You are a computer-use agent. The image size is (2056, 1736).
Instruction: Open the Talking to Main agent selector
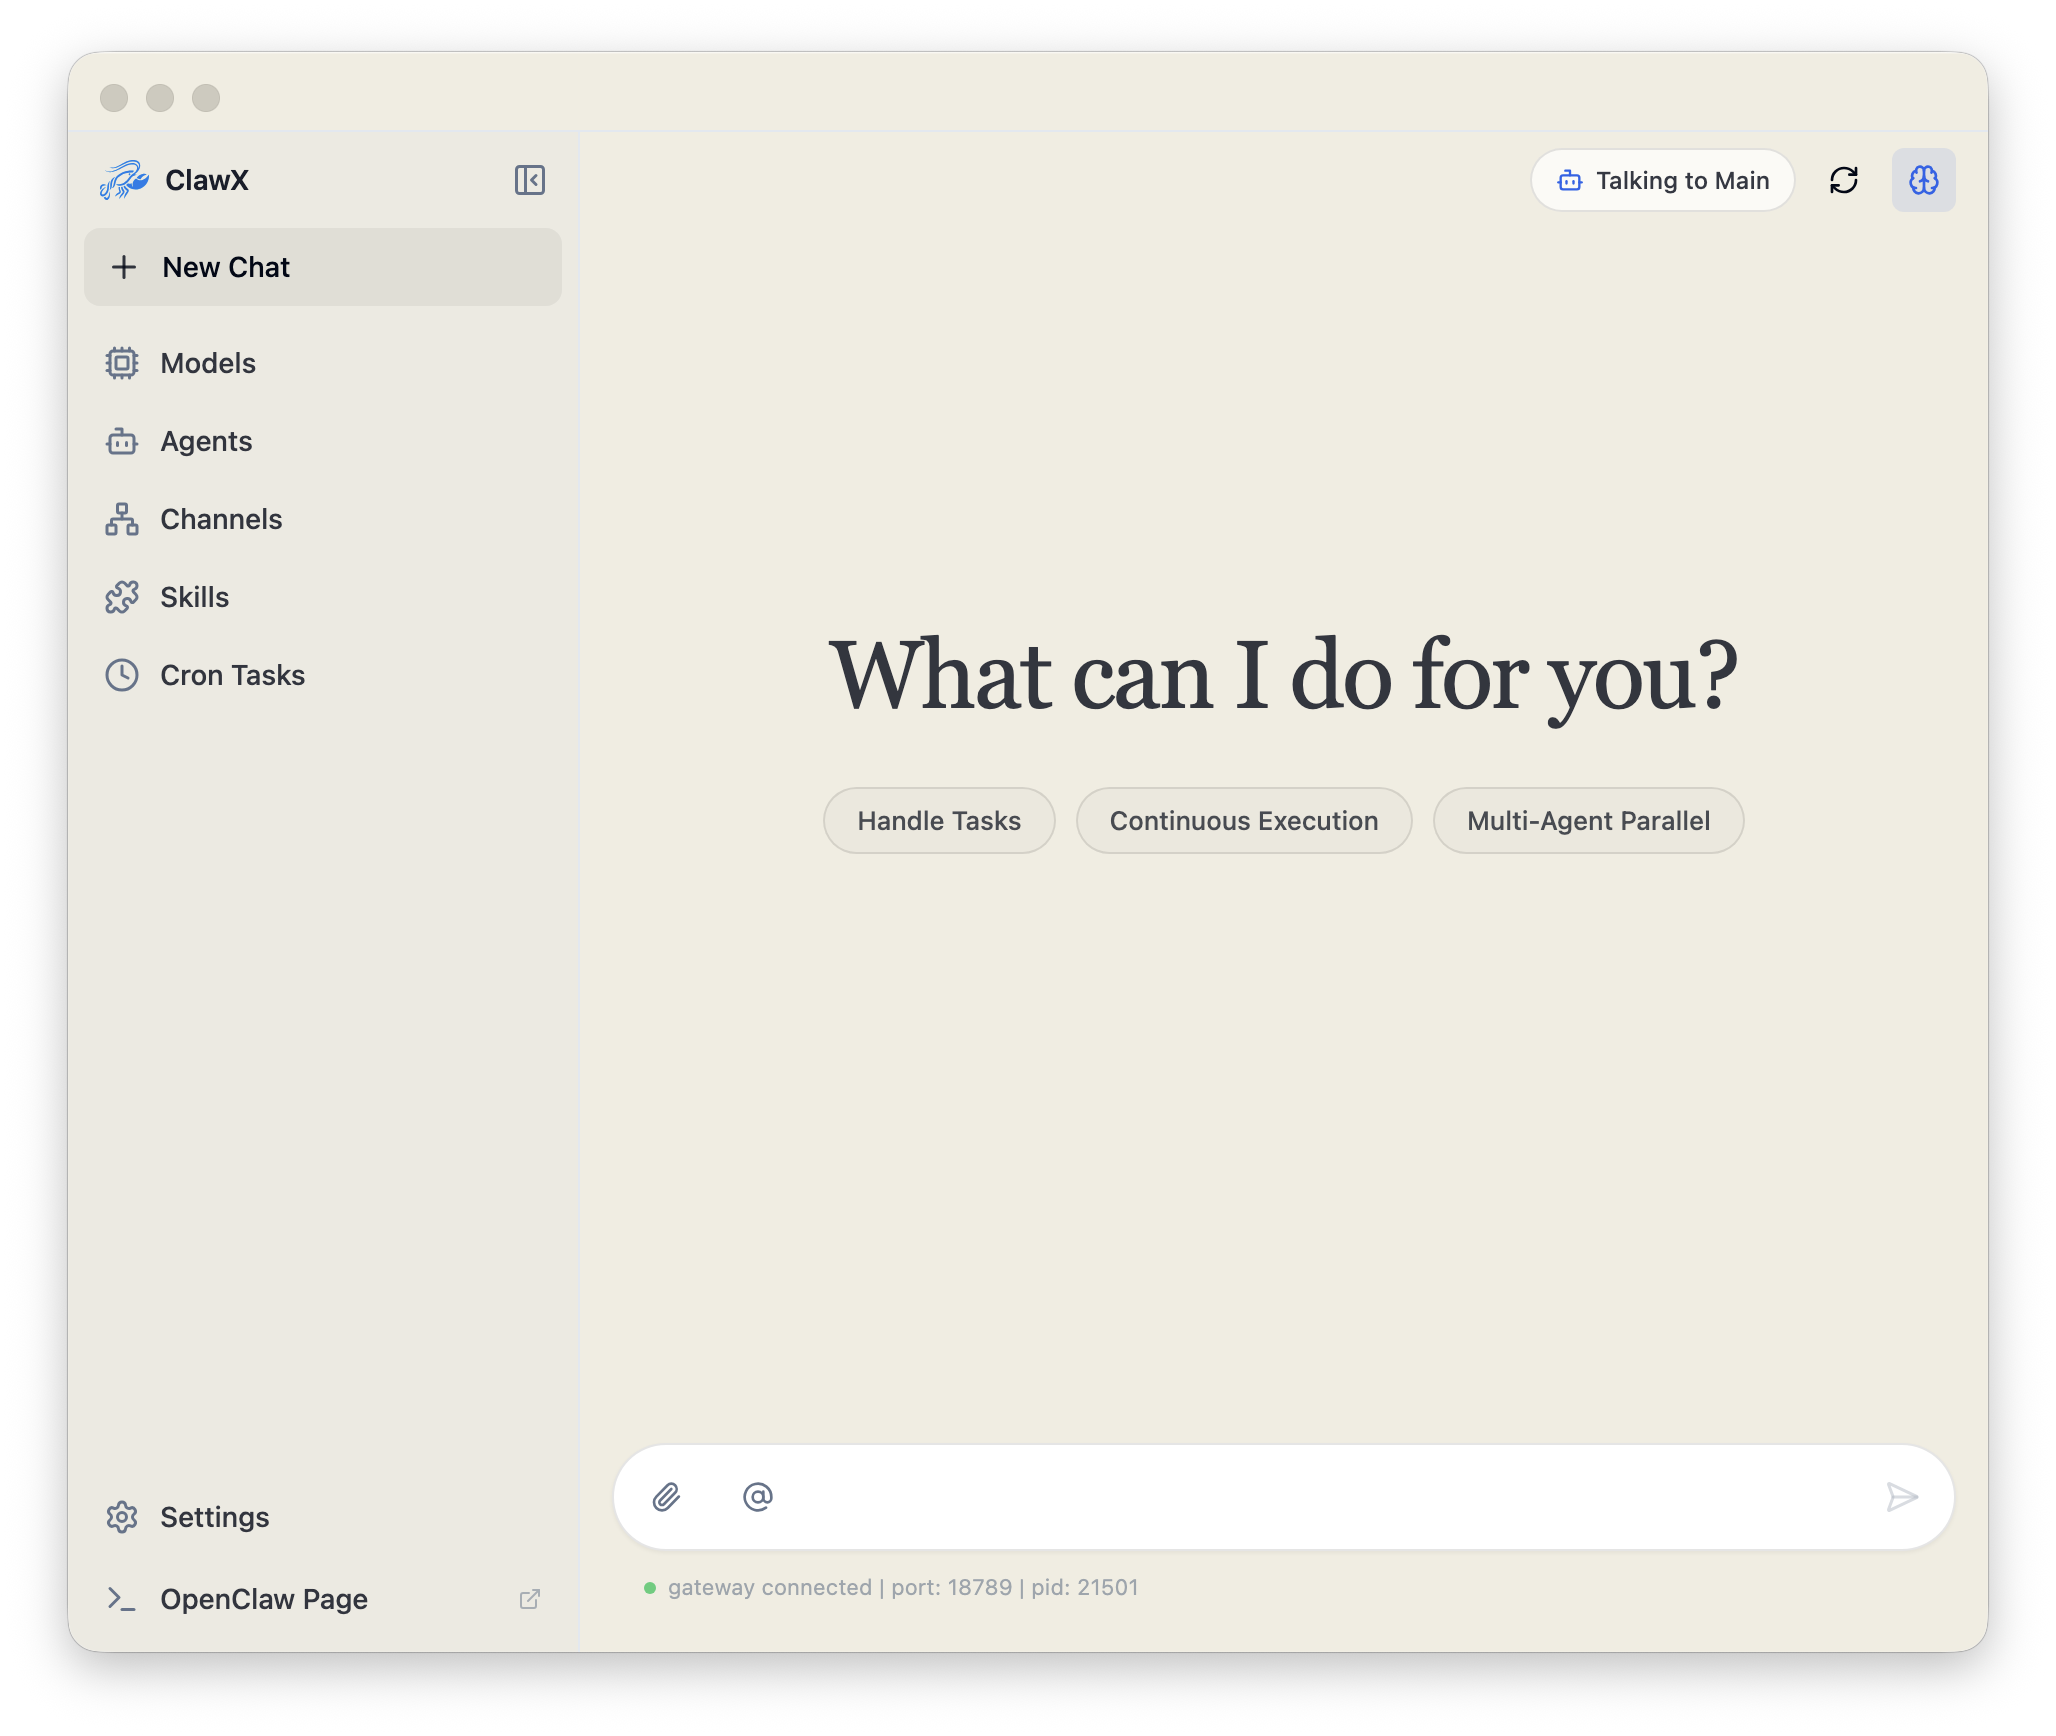coord(1662,180)
